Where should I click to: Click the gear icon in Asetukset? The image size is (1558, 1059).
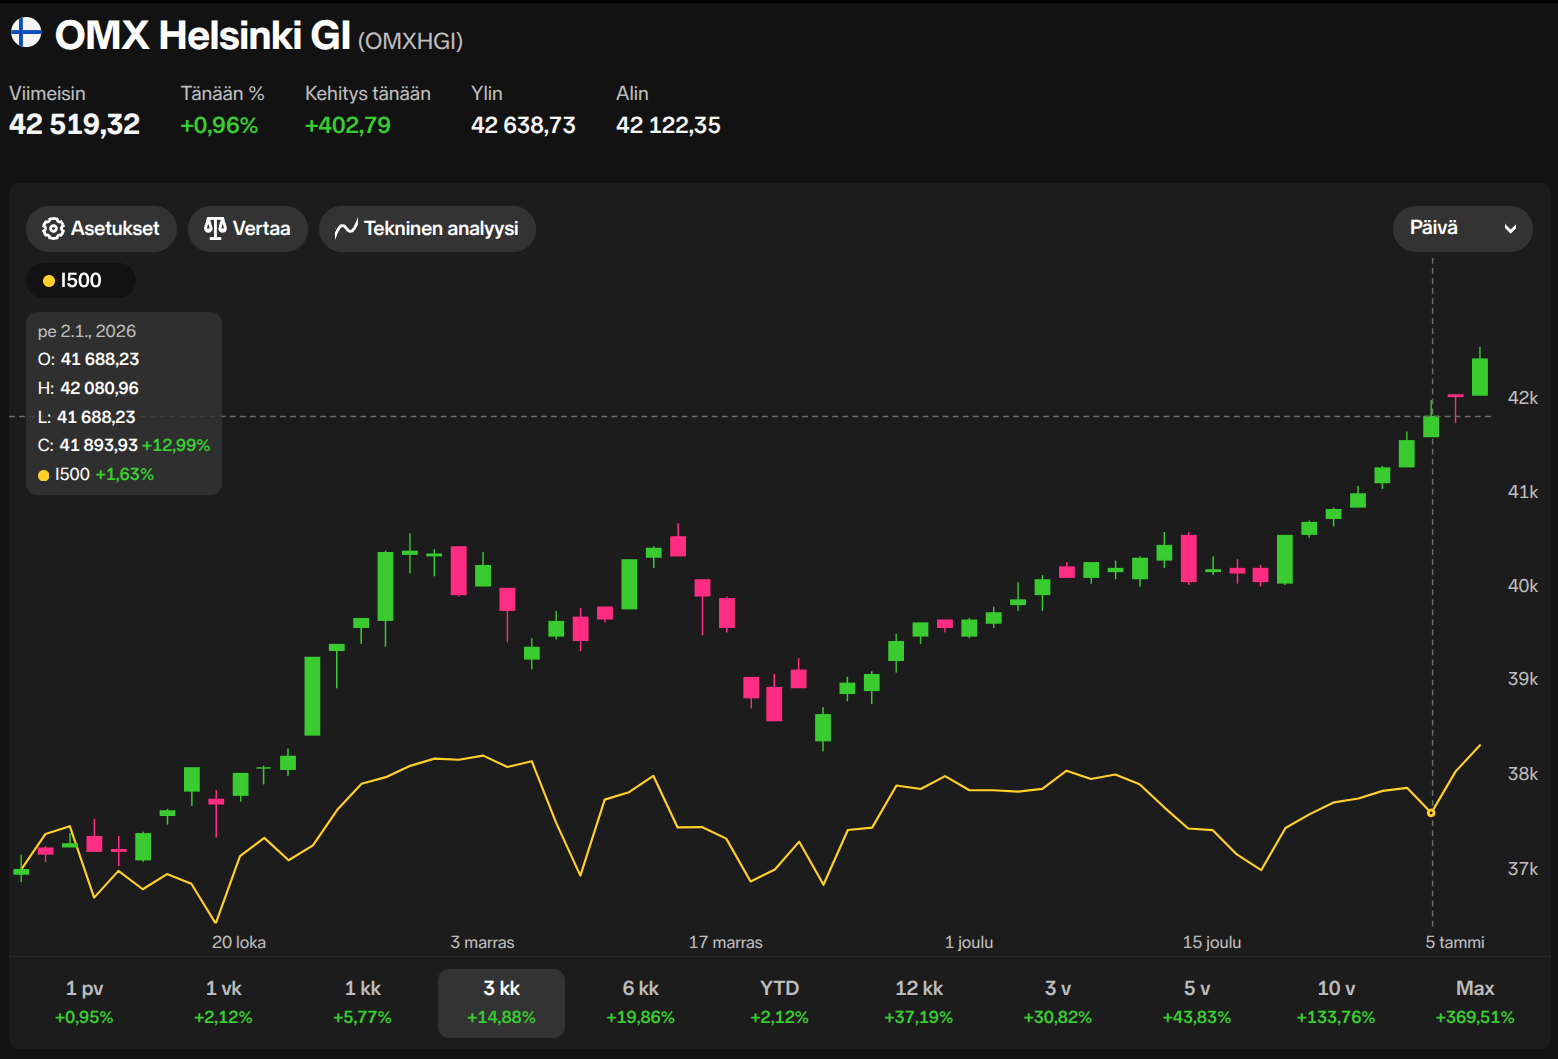(53, 229)
